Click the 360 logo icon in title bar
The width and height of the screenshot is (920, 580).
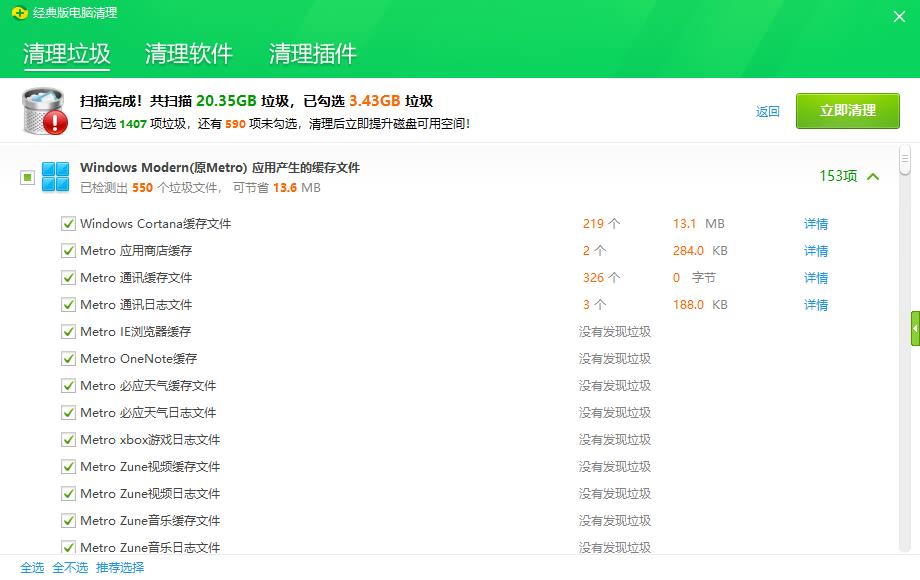(19, 12)
